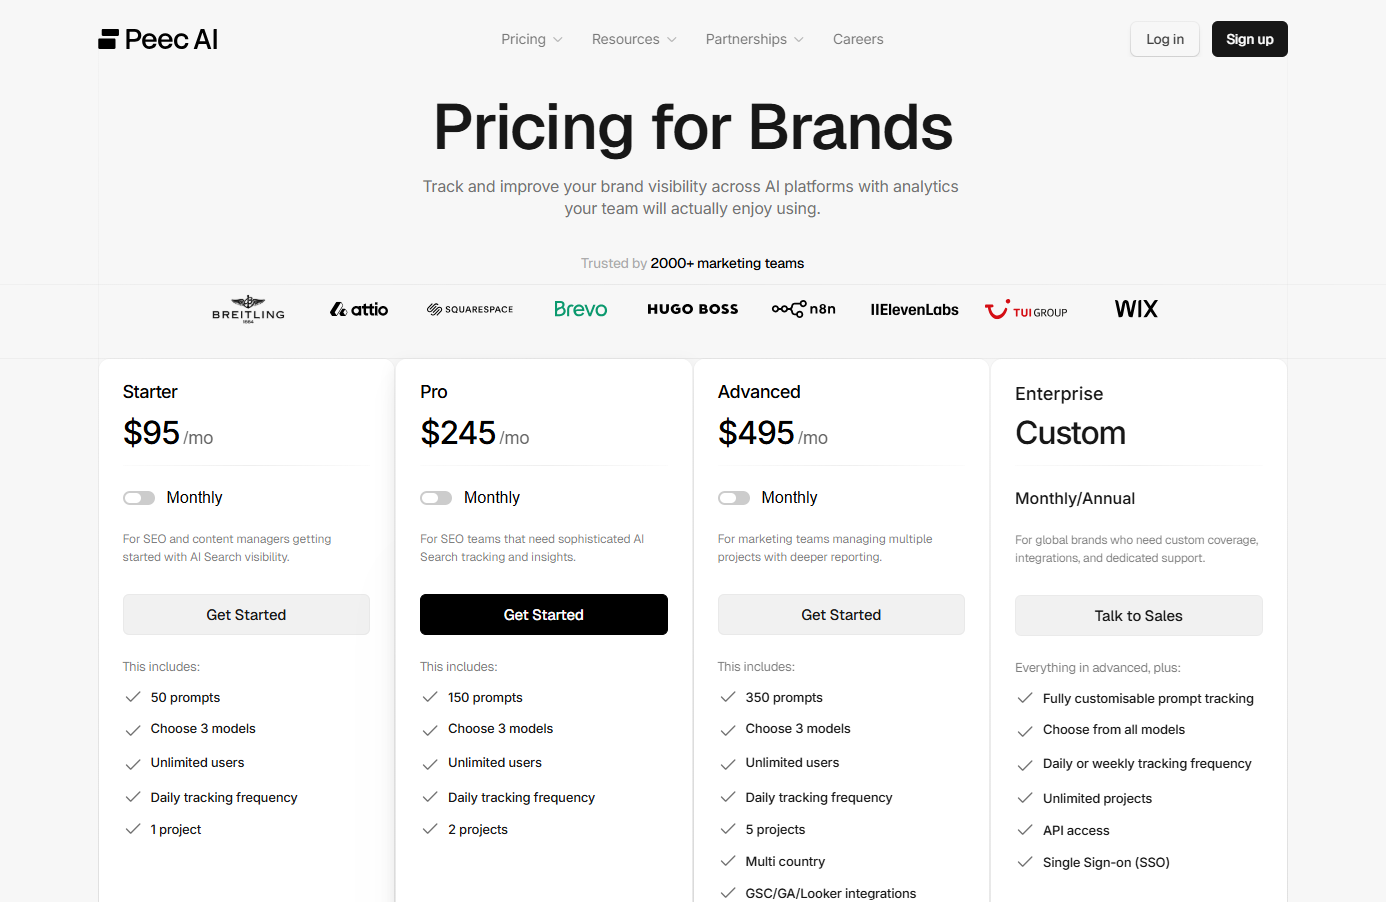
Task: Click the TUI Group logo
Action: 1026,310
